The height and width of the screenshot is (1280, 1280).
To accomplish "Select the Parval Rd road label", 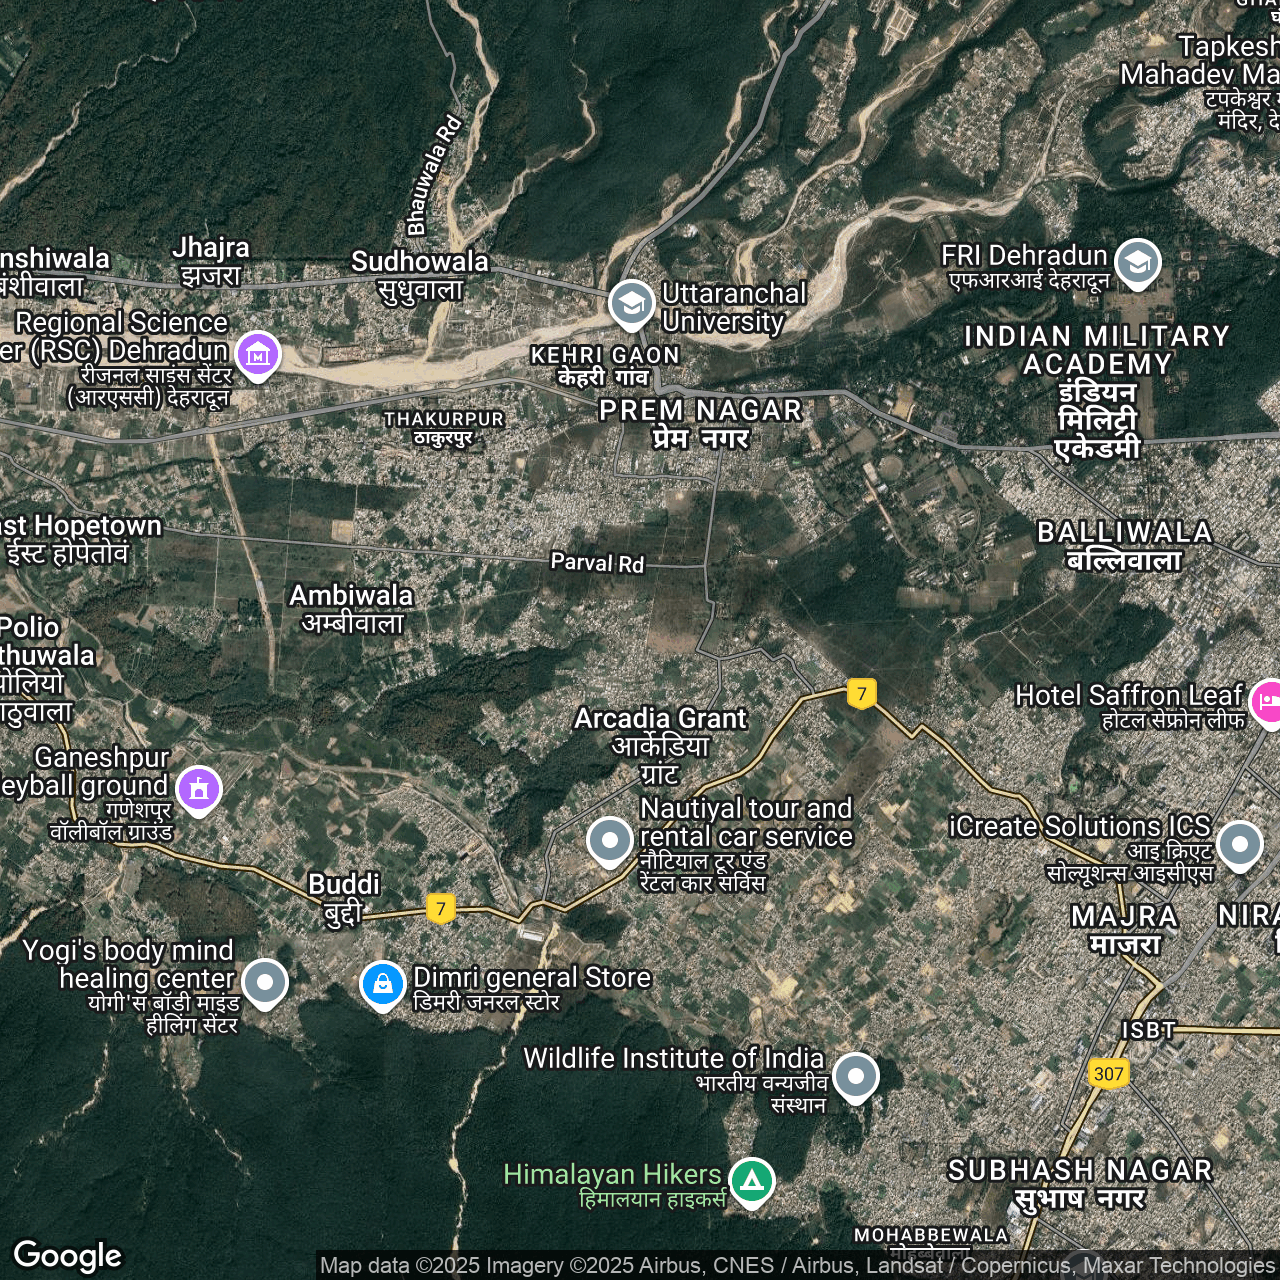I will 597,563.
